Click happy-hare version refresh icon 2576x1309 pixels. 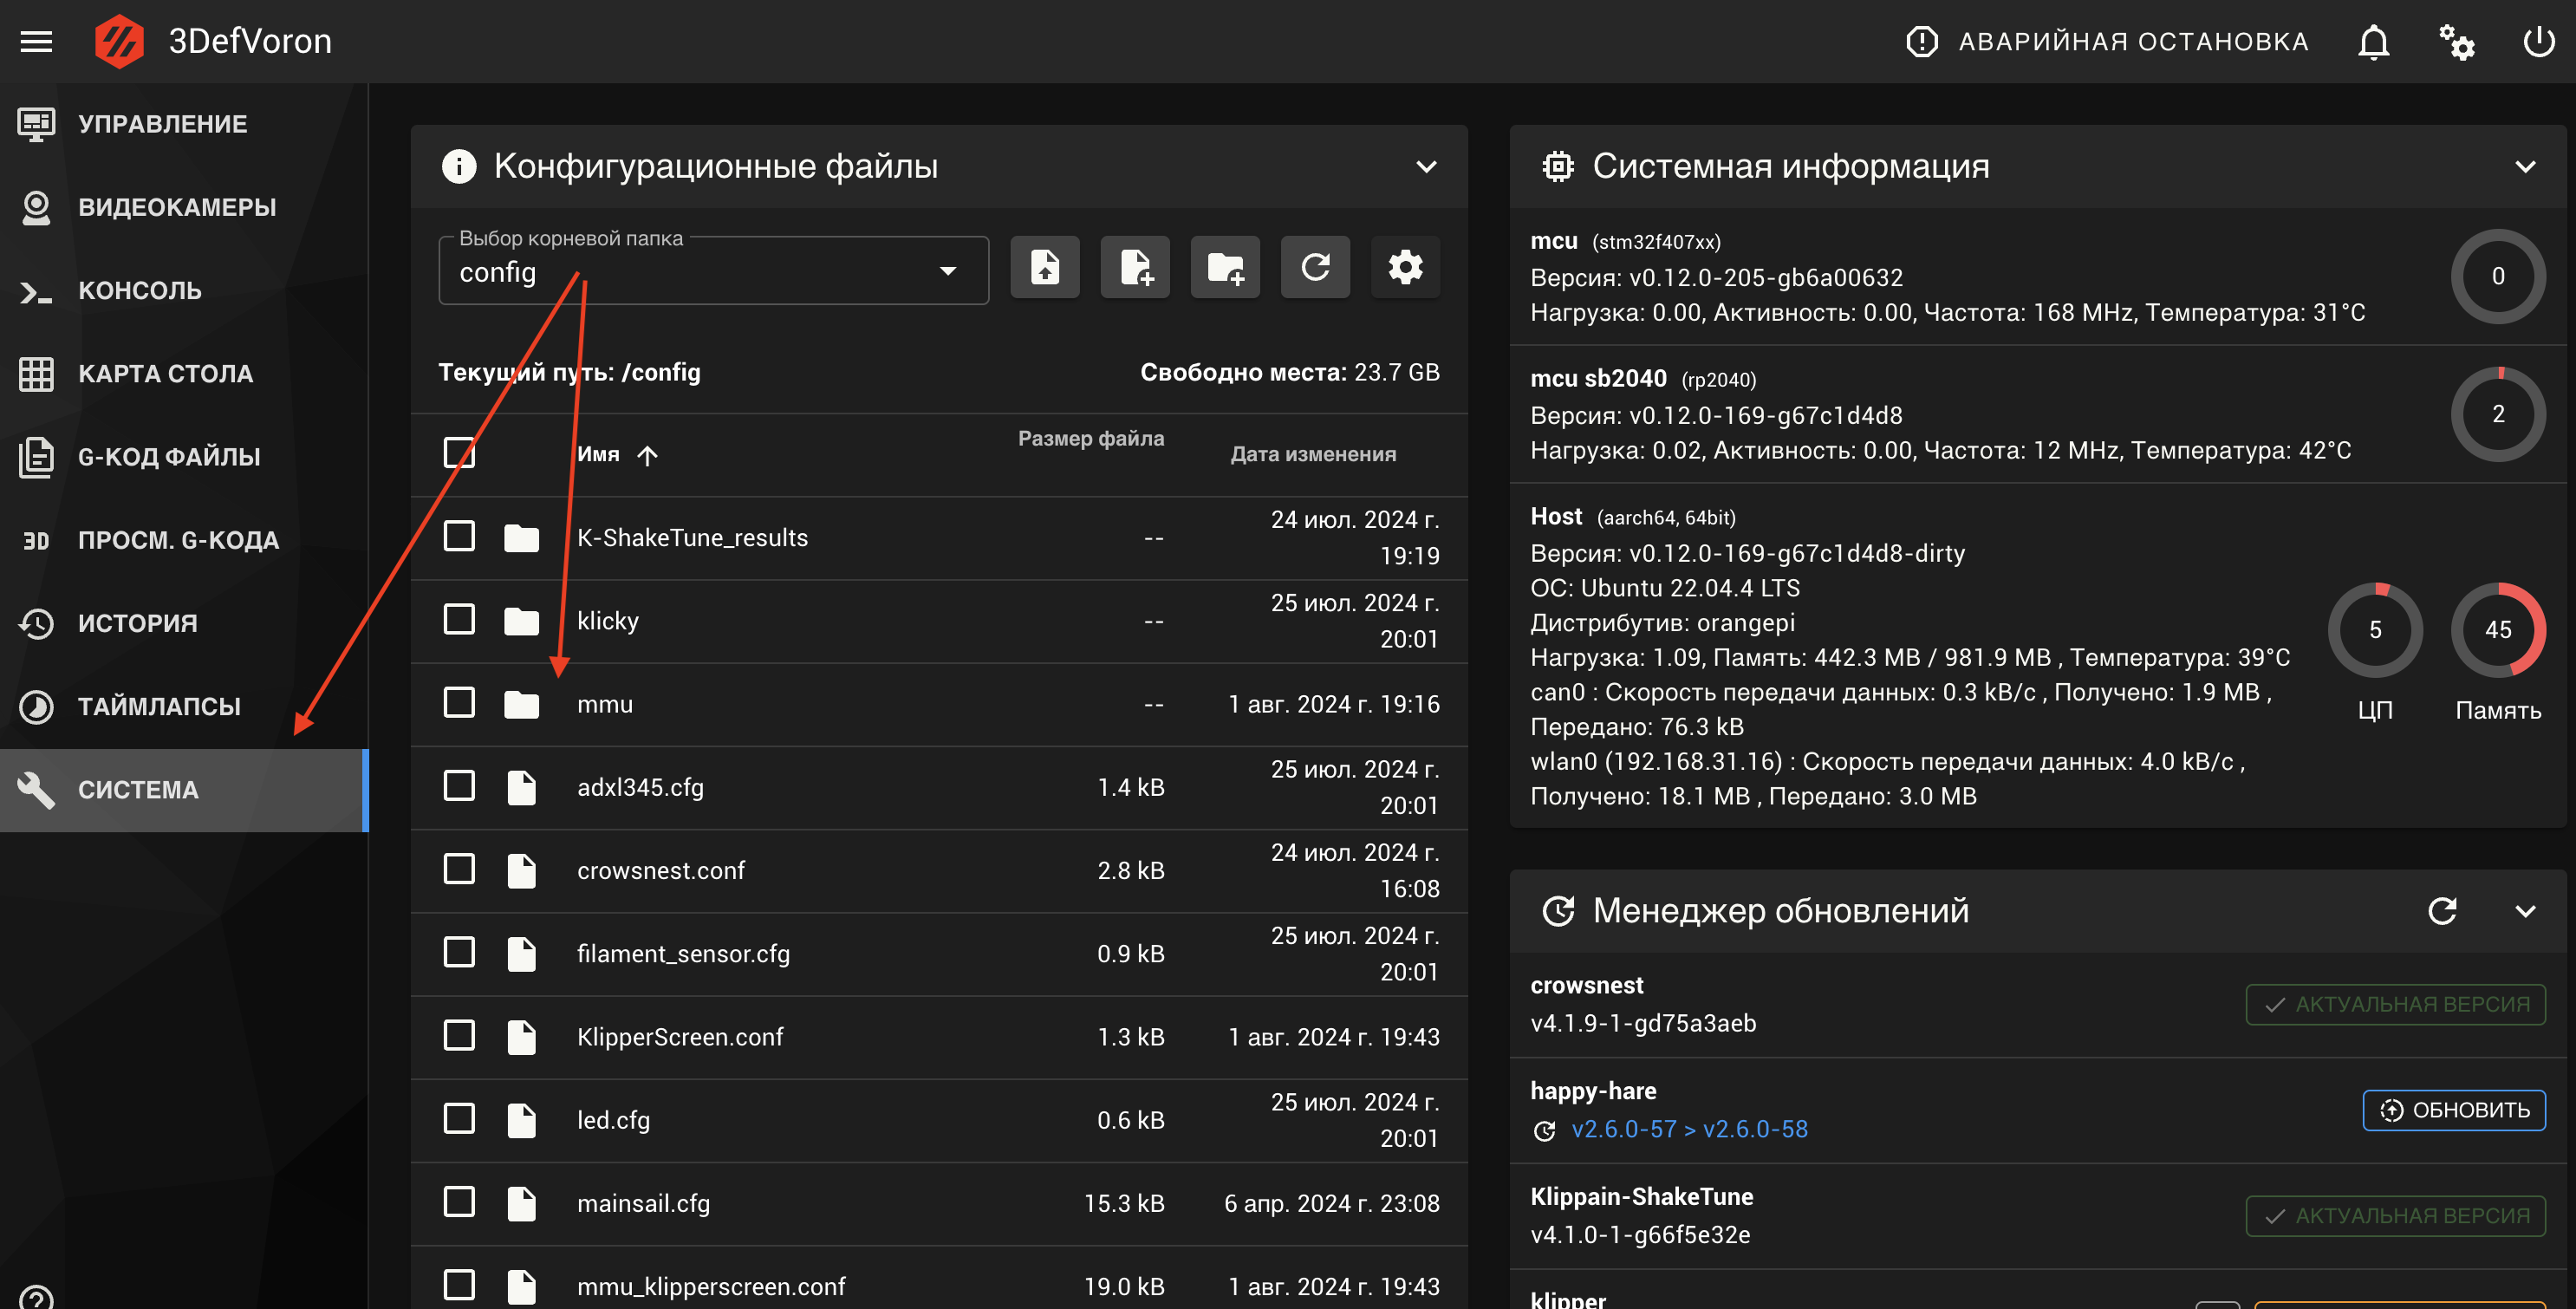[x=1545, y=1131]
